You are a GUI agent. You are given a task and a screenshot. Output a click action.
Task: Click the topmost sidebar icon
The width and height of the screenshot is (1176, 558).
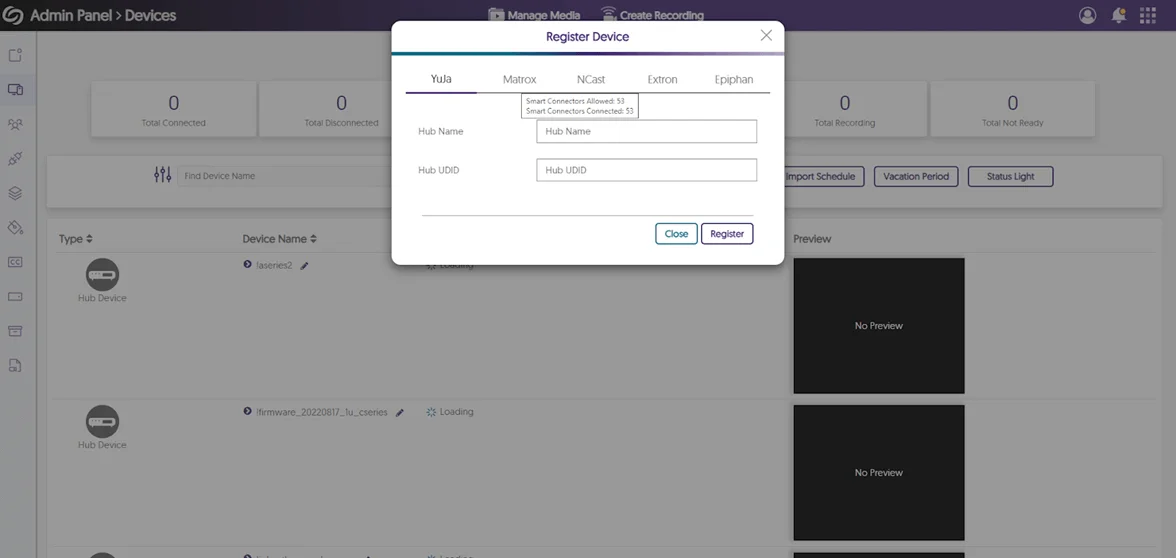[15, 56]
